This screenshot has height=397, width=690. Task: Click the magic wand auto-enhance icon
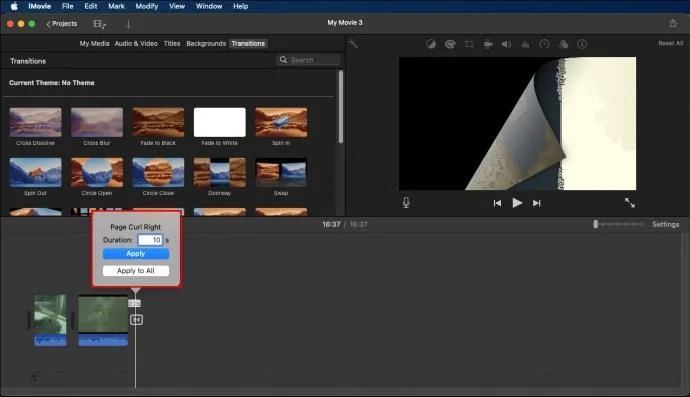tap(354, 44)
